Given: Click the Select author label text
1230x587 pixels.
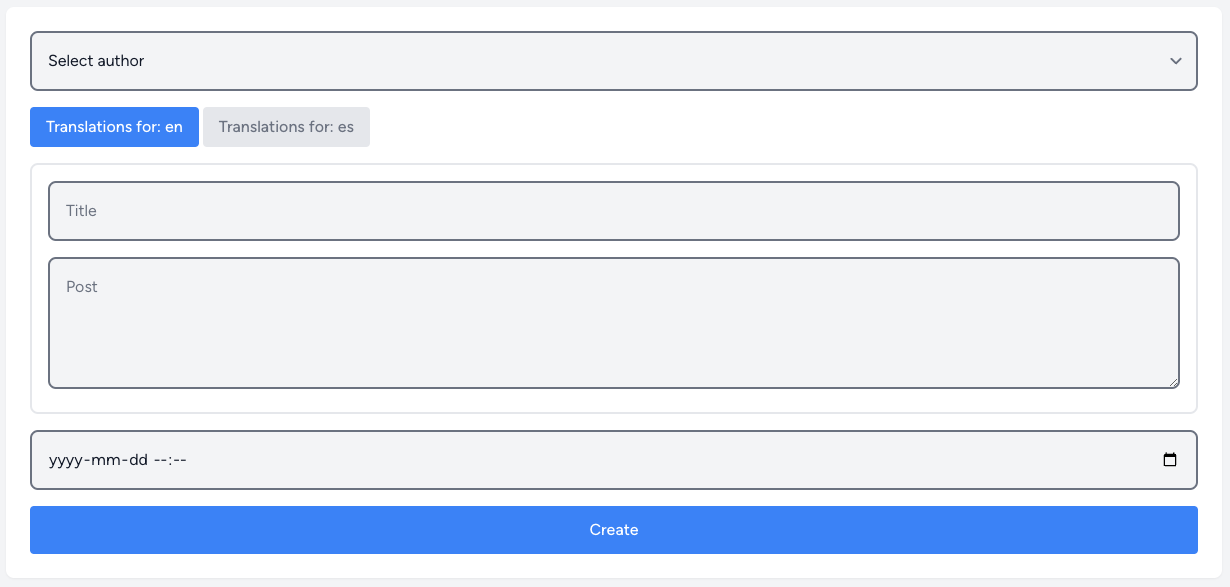Looking at the screenshot, I should click(96, 61).
